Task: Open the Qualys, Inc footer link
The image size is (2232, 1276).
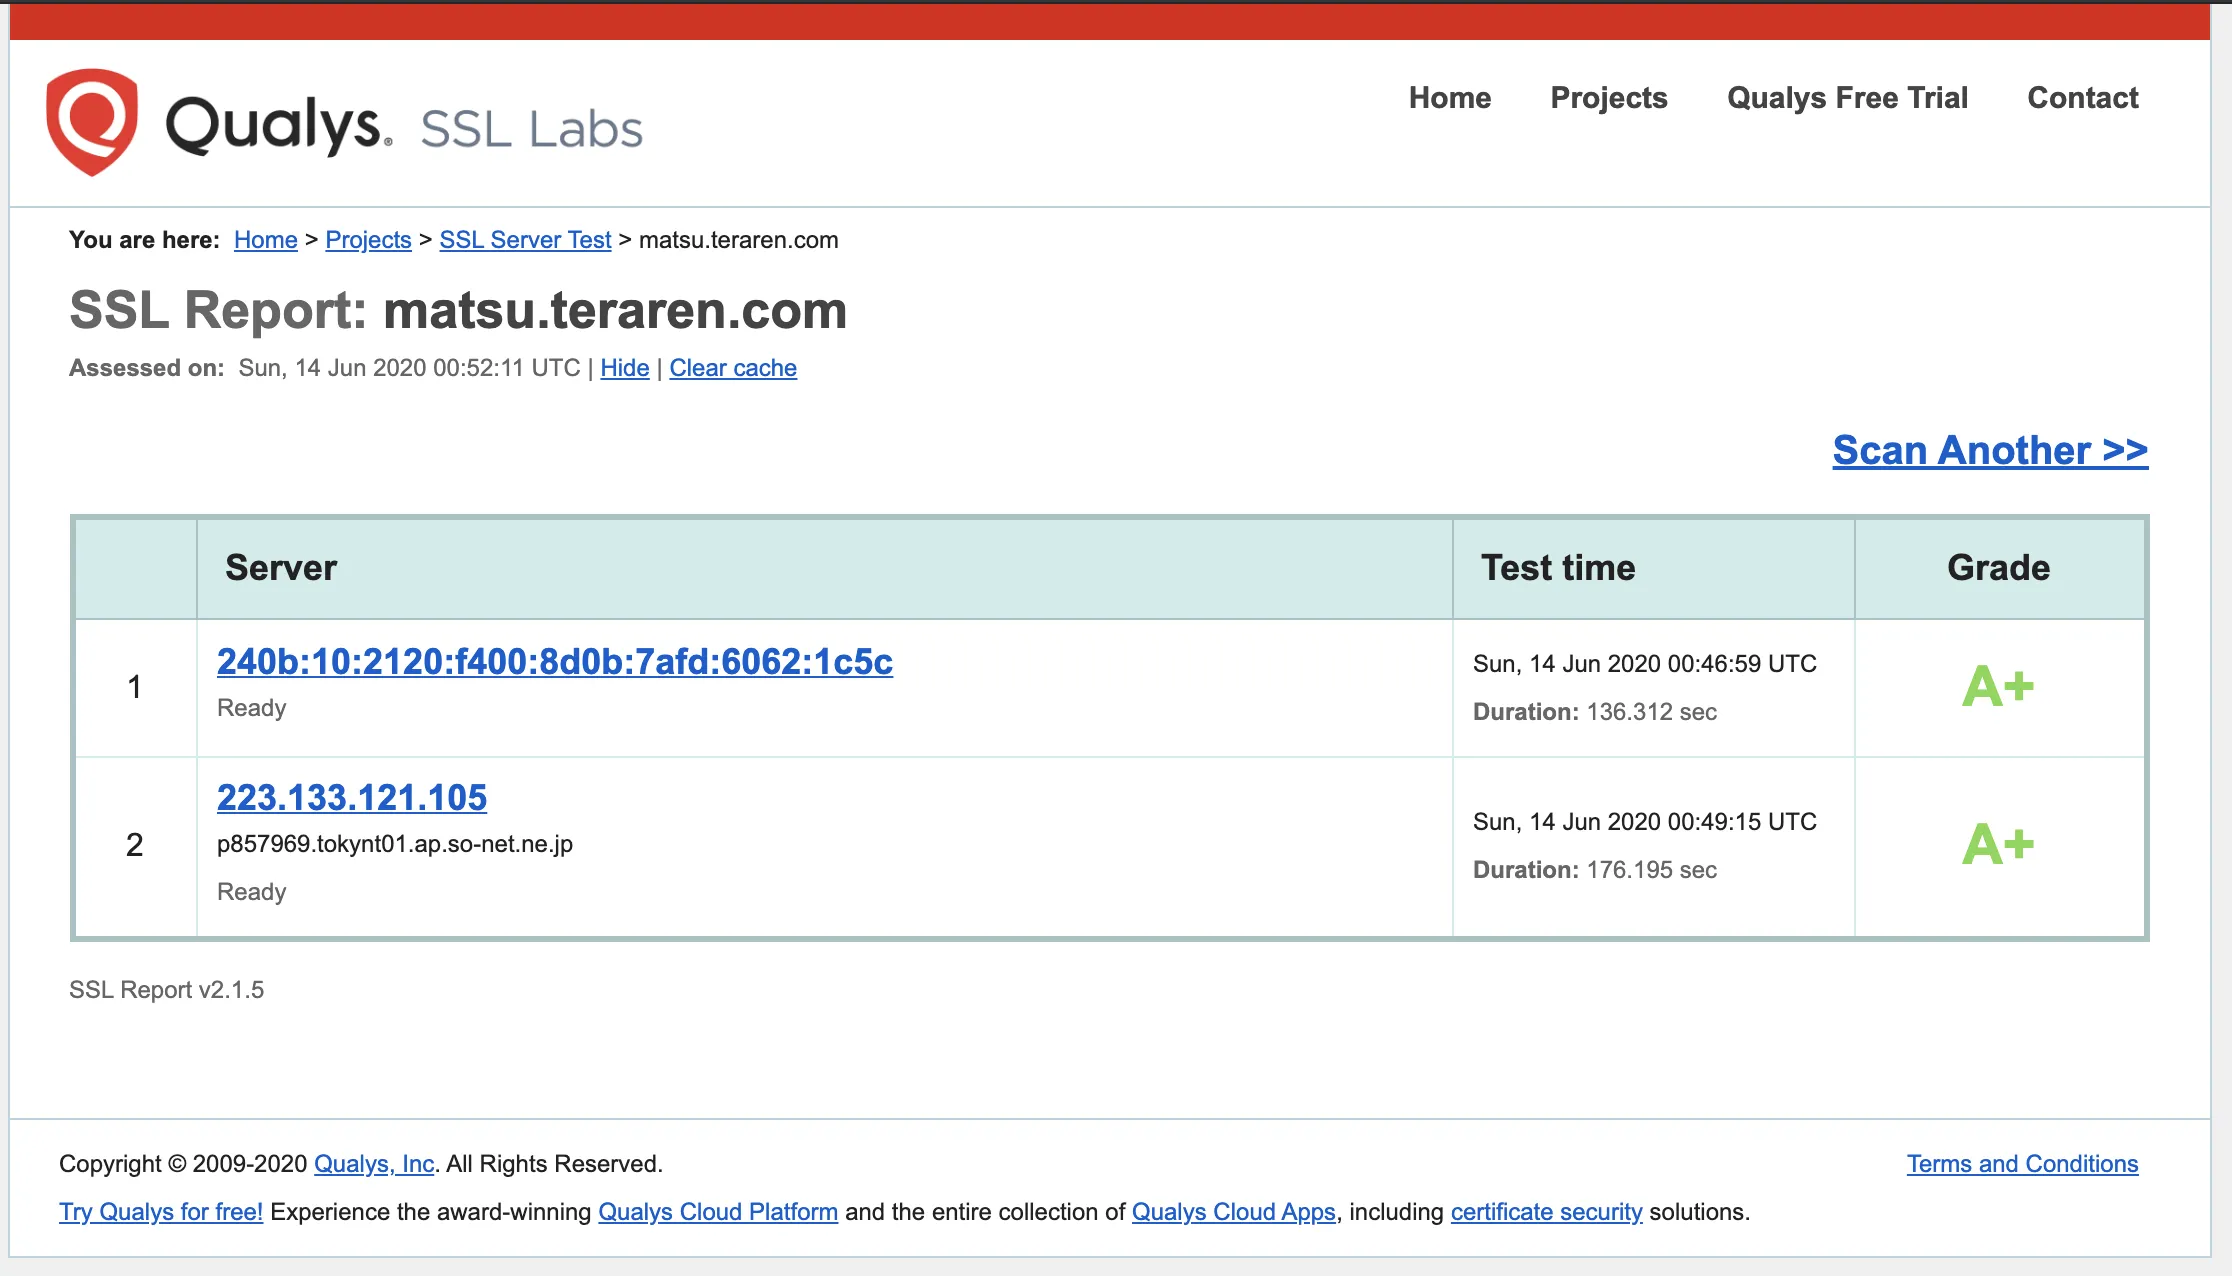Action: (374, 1164)
